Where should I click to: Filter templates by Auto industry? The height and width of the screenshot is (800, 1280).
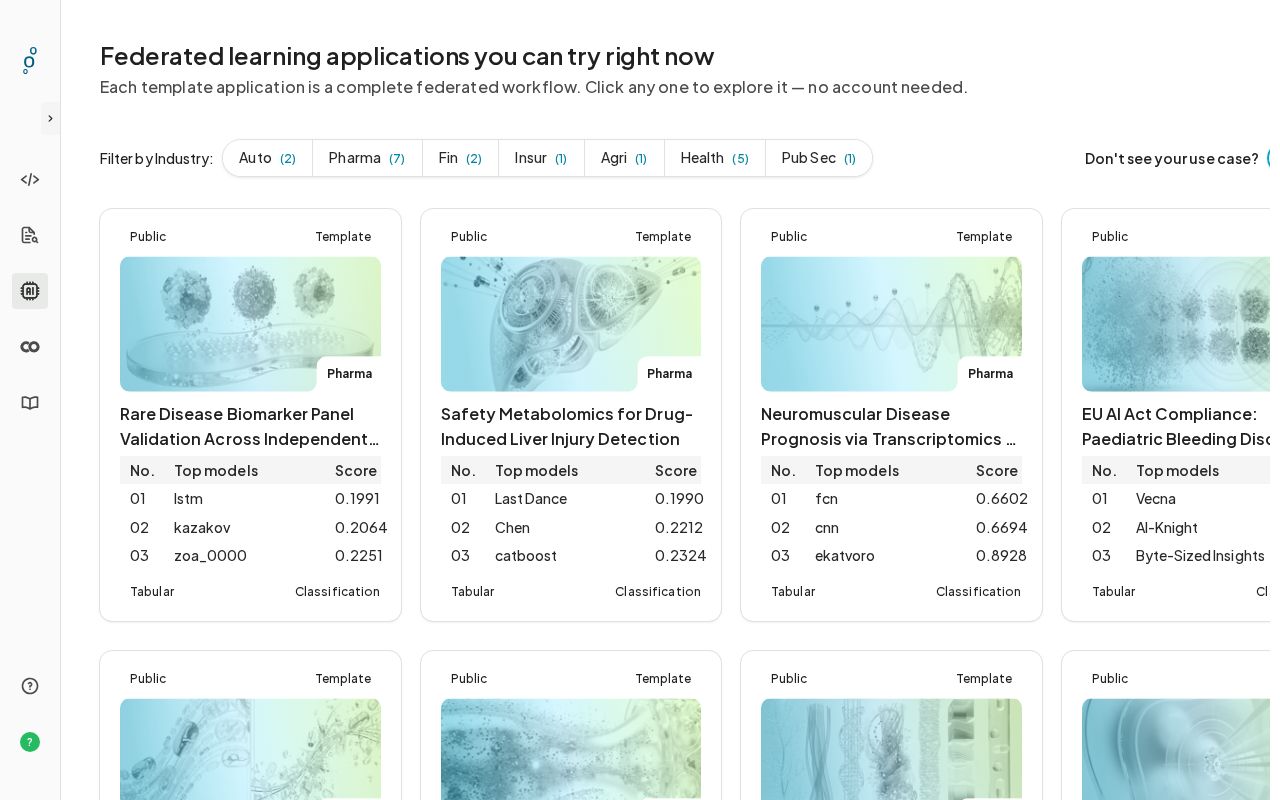(267, 158)
